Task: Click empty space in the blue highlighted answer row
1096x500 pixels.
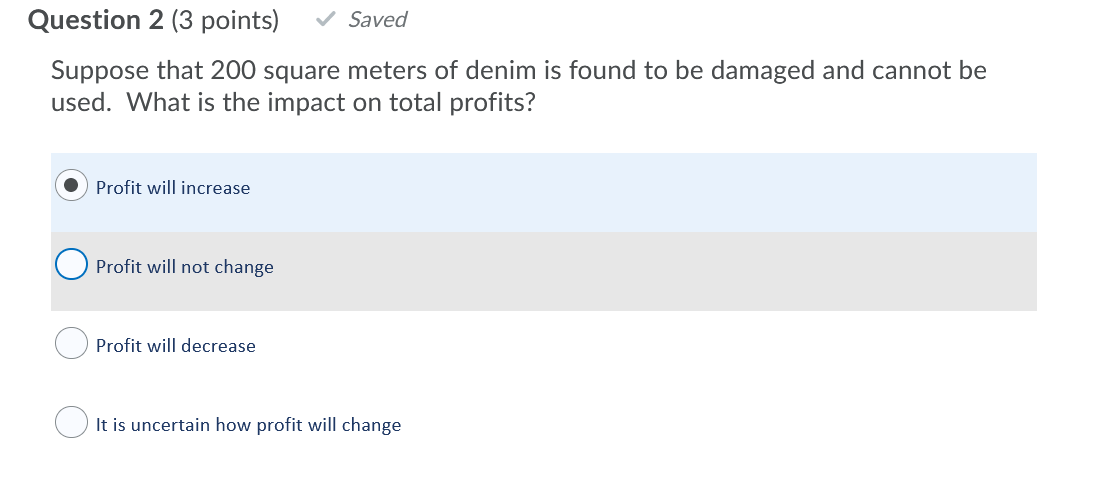Action: pyautogui.click(x=650, y=190)
